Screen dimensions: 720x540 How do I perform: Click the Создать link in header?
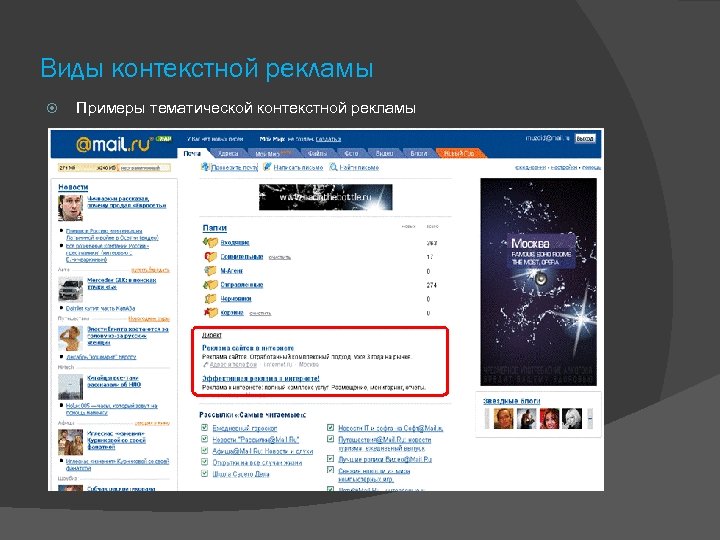point(328,139)
